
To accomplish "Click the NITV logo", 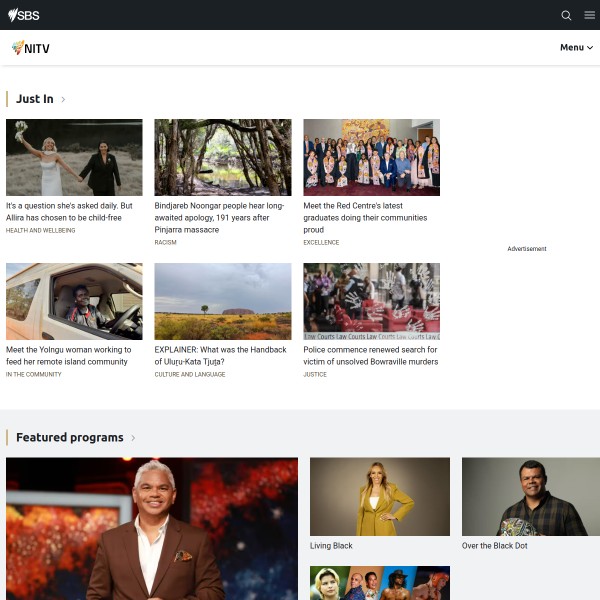I will point(31,48).
